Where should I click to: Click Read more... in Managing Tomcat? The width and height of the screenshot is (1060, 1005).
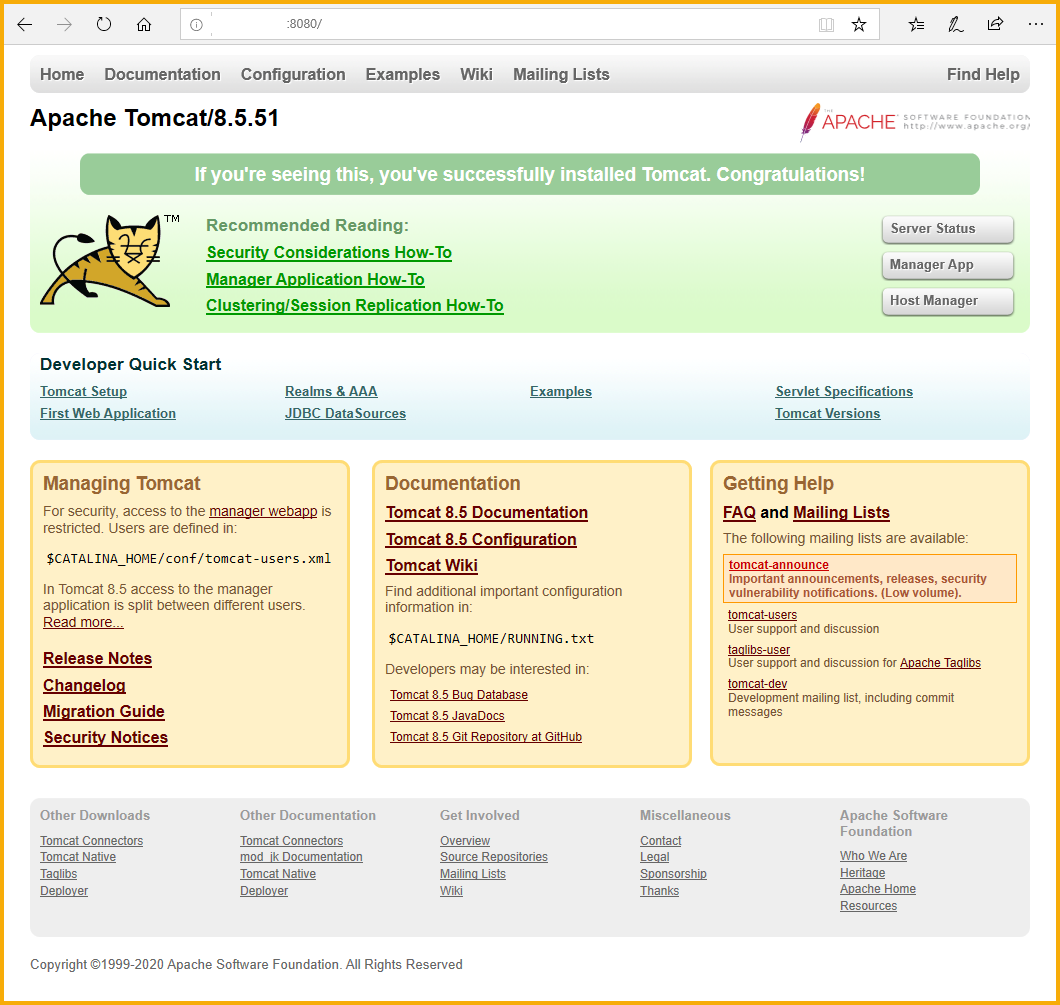(x=83, y=622)
